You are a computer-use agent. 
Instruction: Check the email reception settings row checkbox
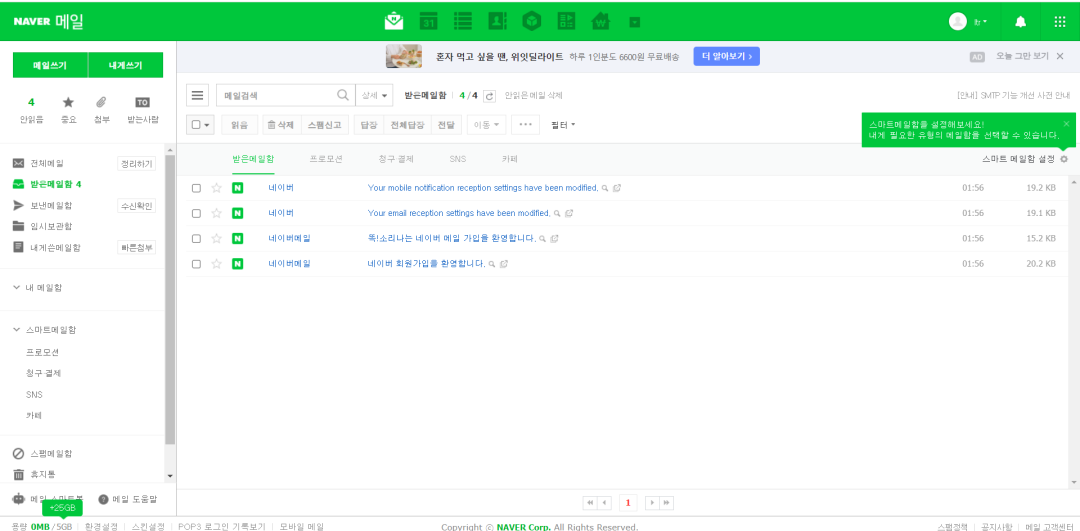pyautogui.click(x=196, y=214)
